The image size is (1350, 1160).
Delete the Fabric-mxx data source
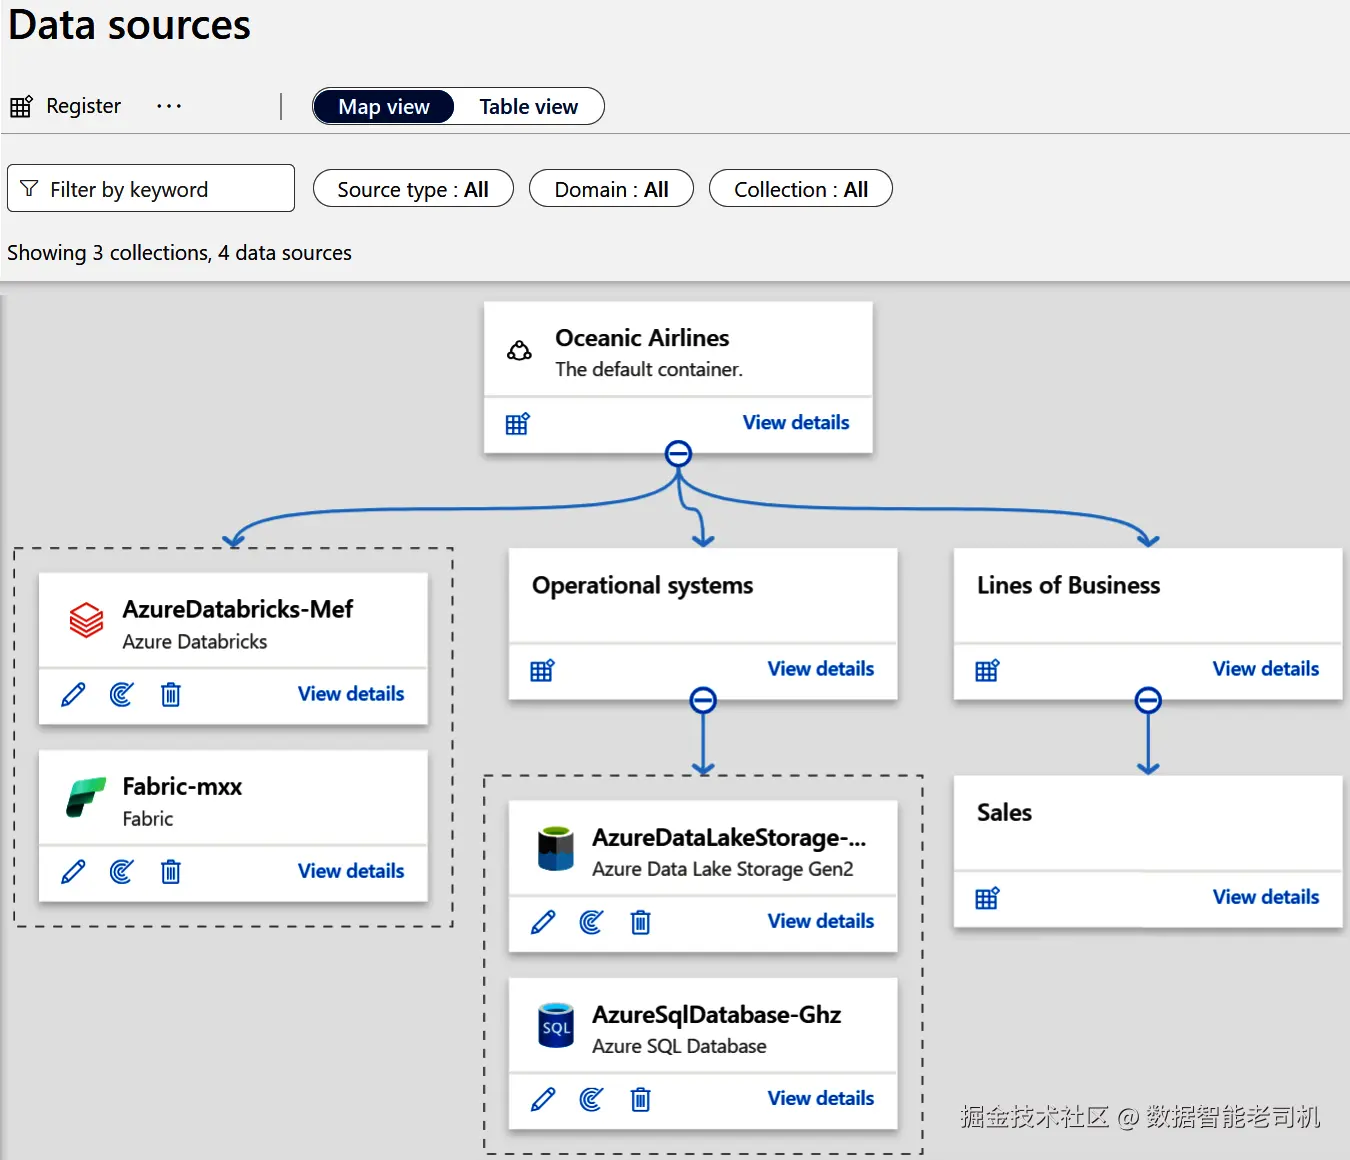171,872
